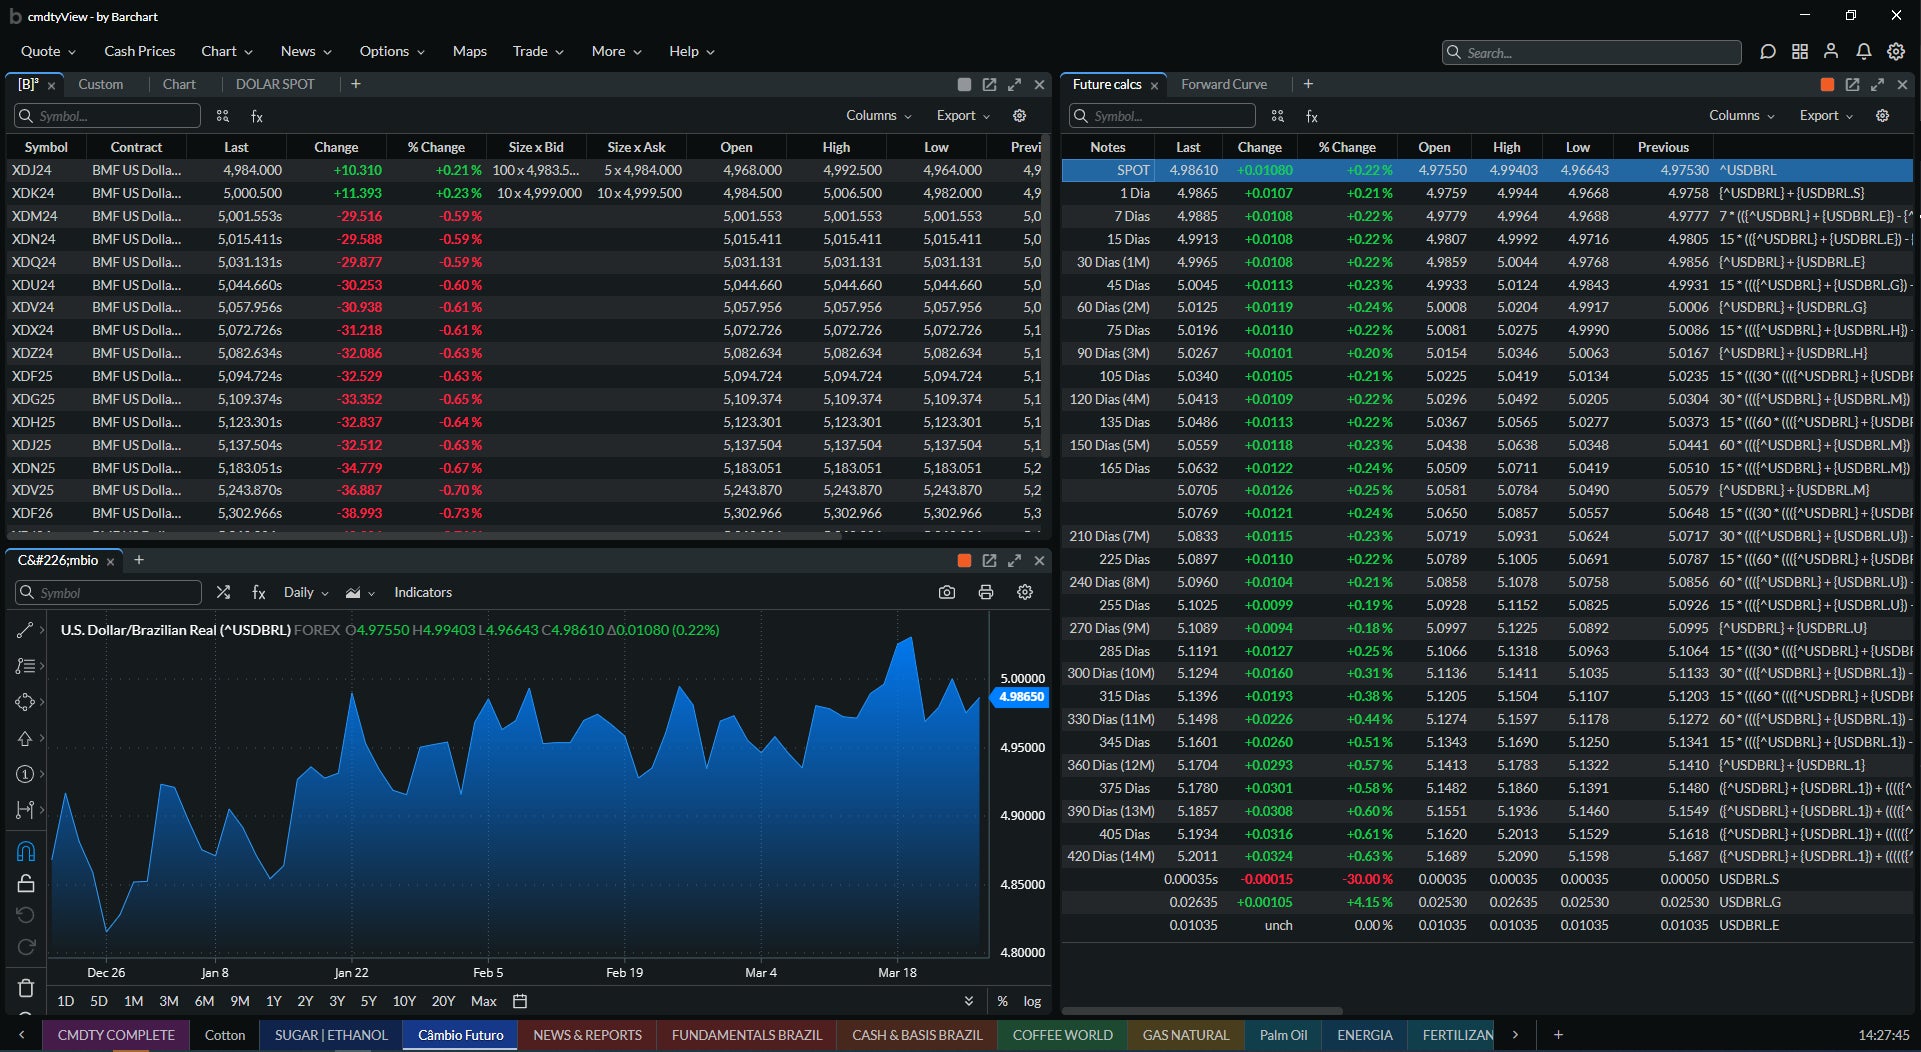Set chart range to Max
This screenshot has width=1921, height=1052.
click(x=483, y=1001)
